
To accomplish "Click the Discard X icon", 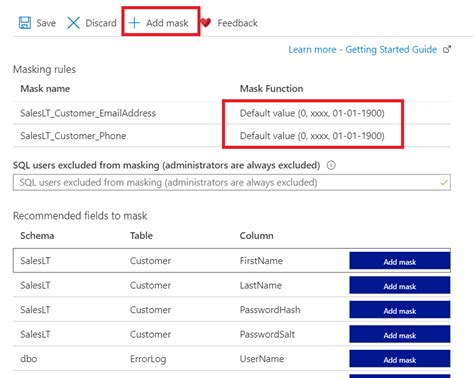I will click(73, 23).
